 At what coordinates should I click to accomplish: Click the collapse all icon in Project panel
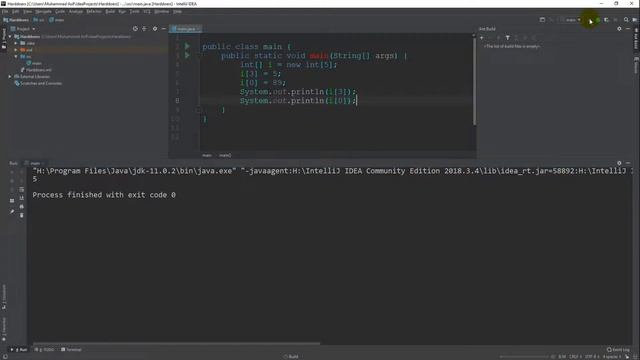click(144, 29)
